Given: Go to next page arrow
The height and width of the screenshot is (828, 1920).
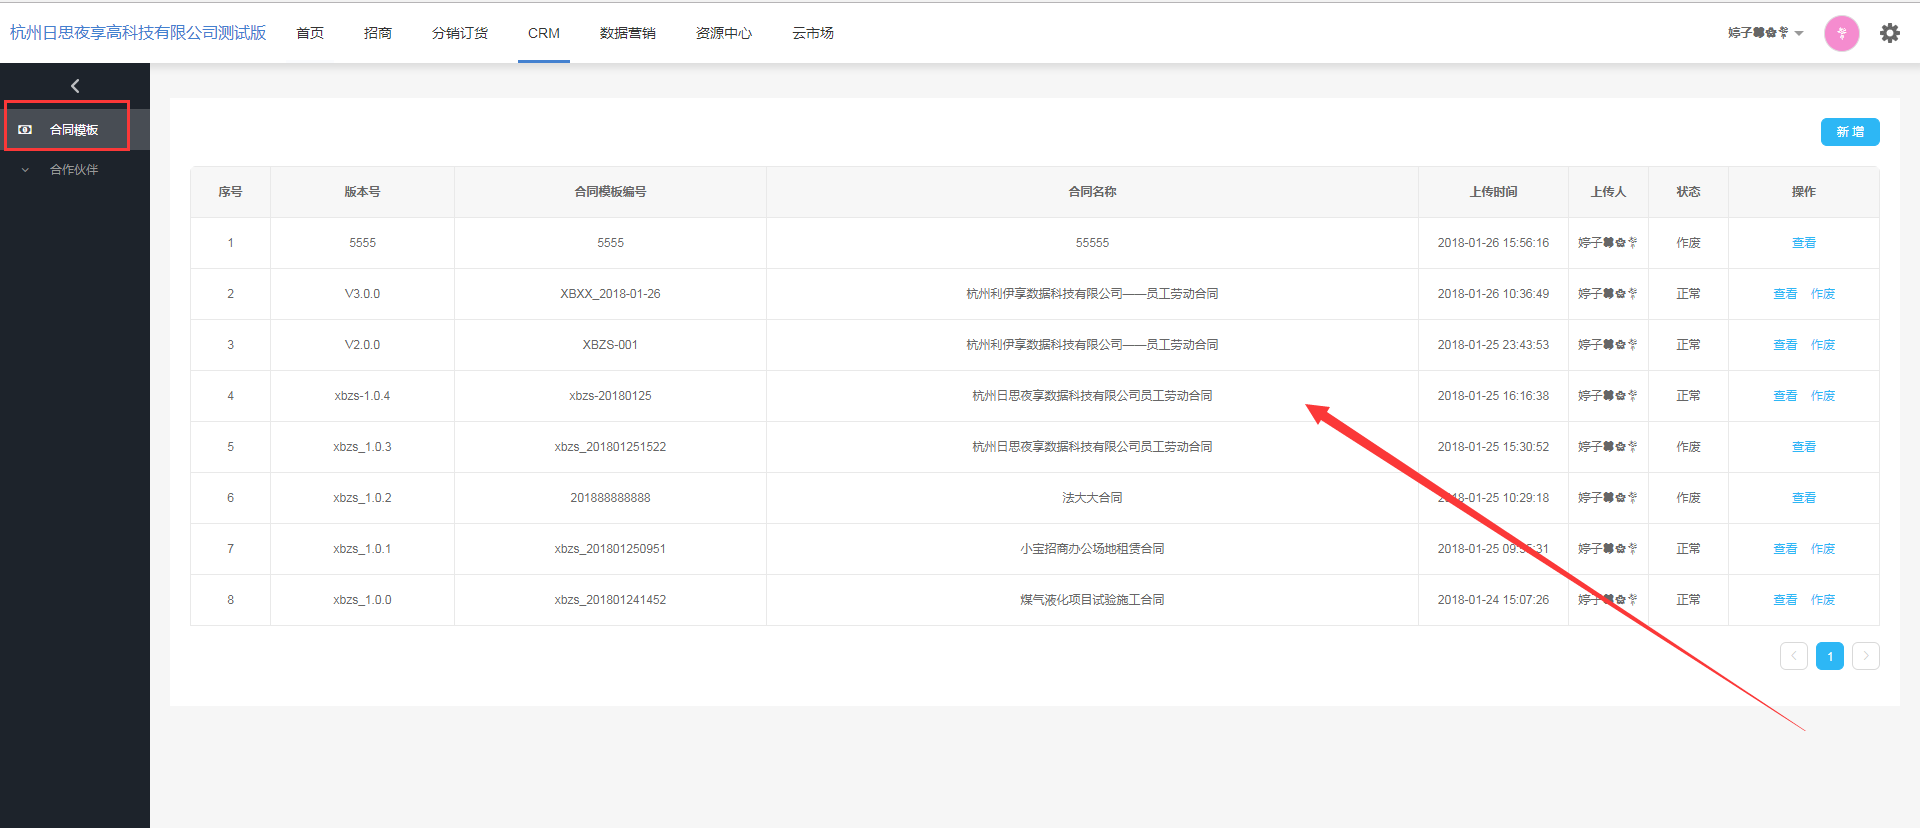Looking at the screenshot, I should (1865, 656).
